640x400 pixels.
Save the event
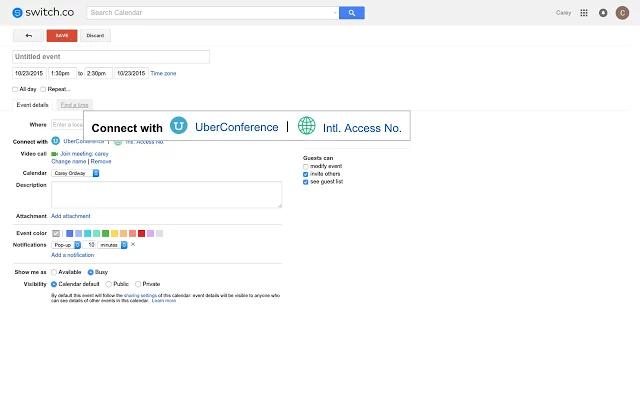coord(62,36)
